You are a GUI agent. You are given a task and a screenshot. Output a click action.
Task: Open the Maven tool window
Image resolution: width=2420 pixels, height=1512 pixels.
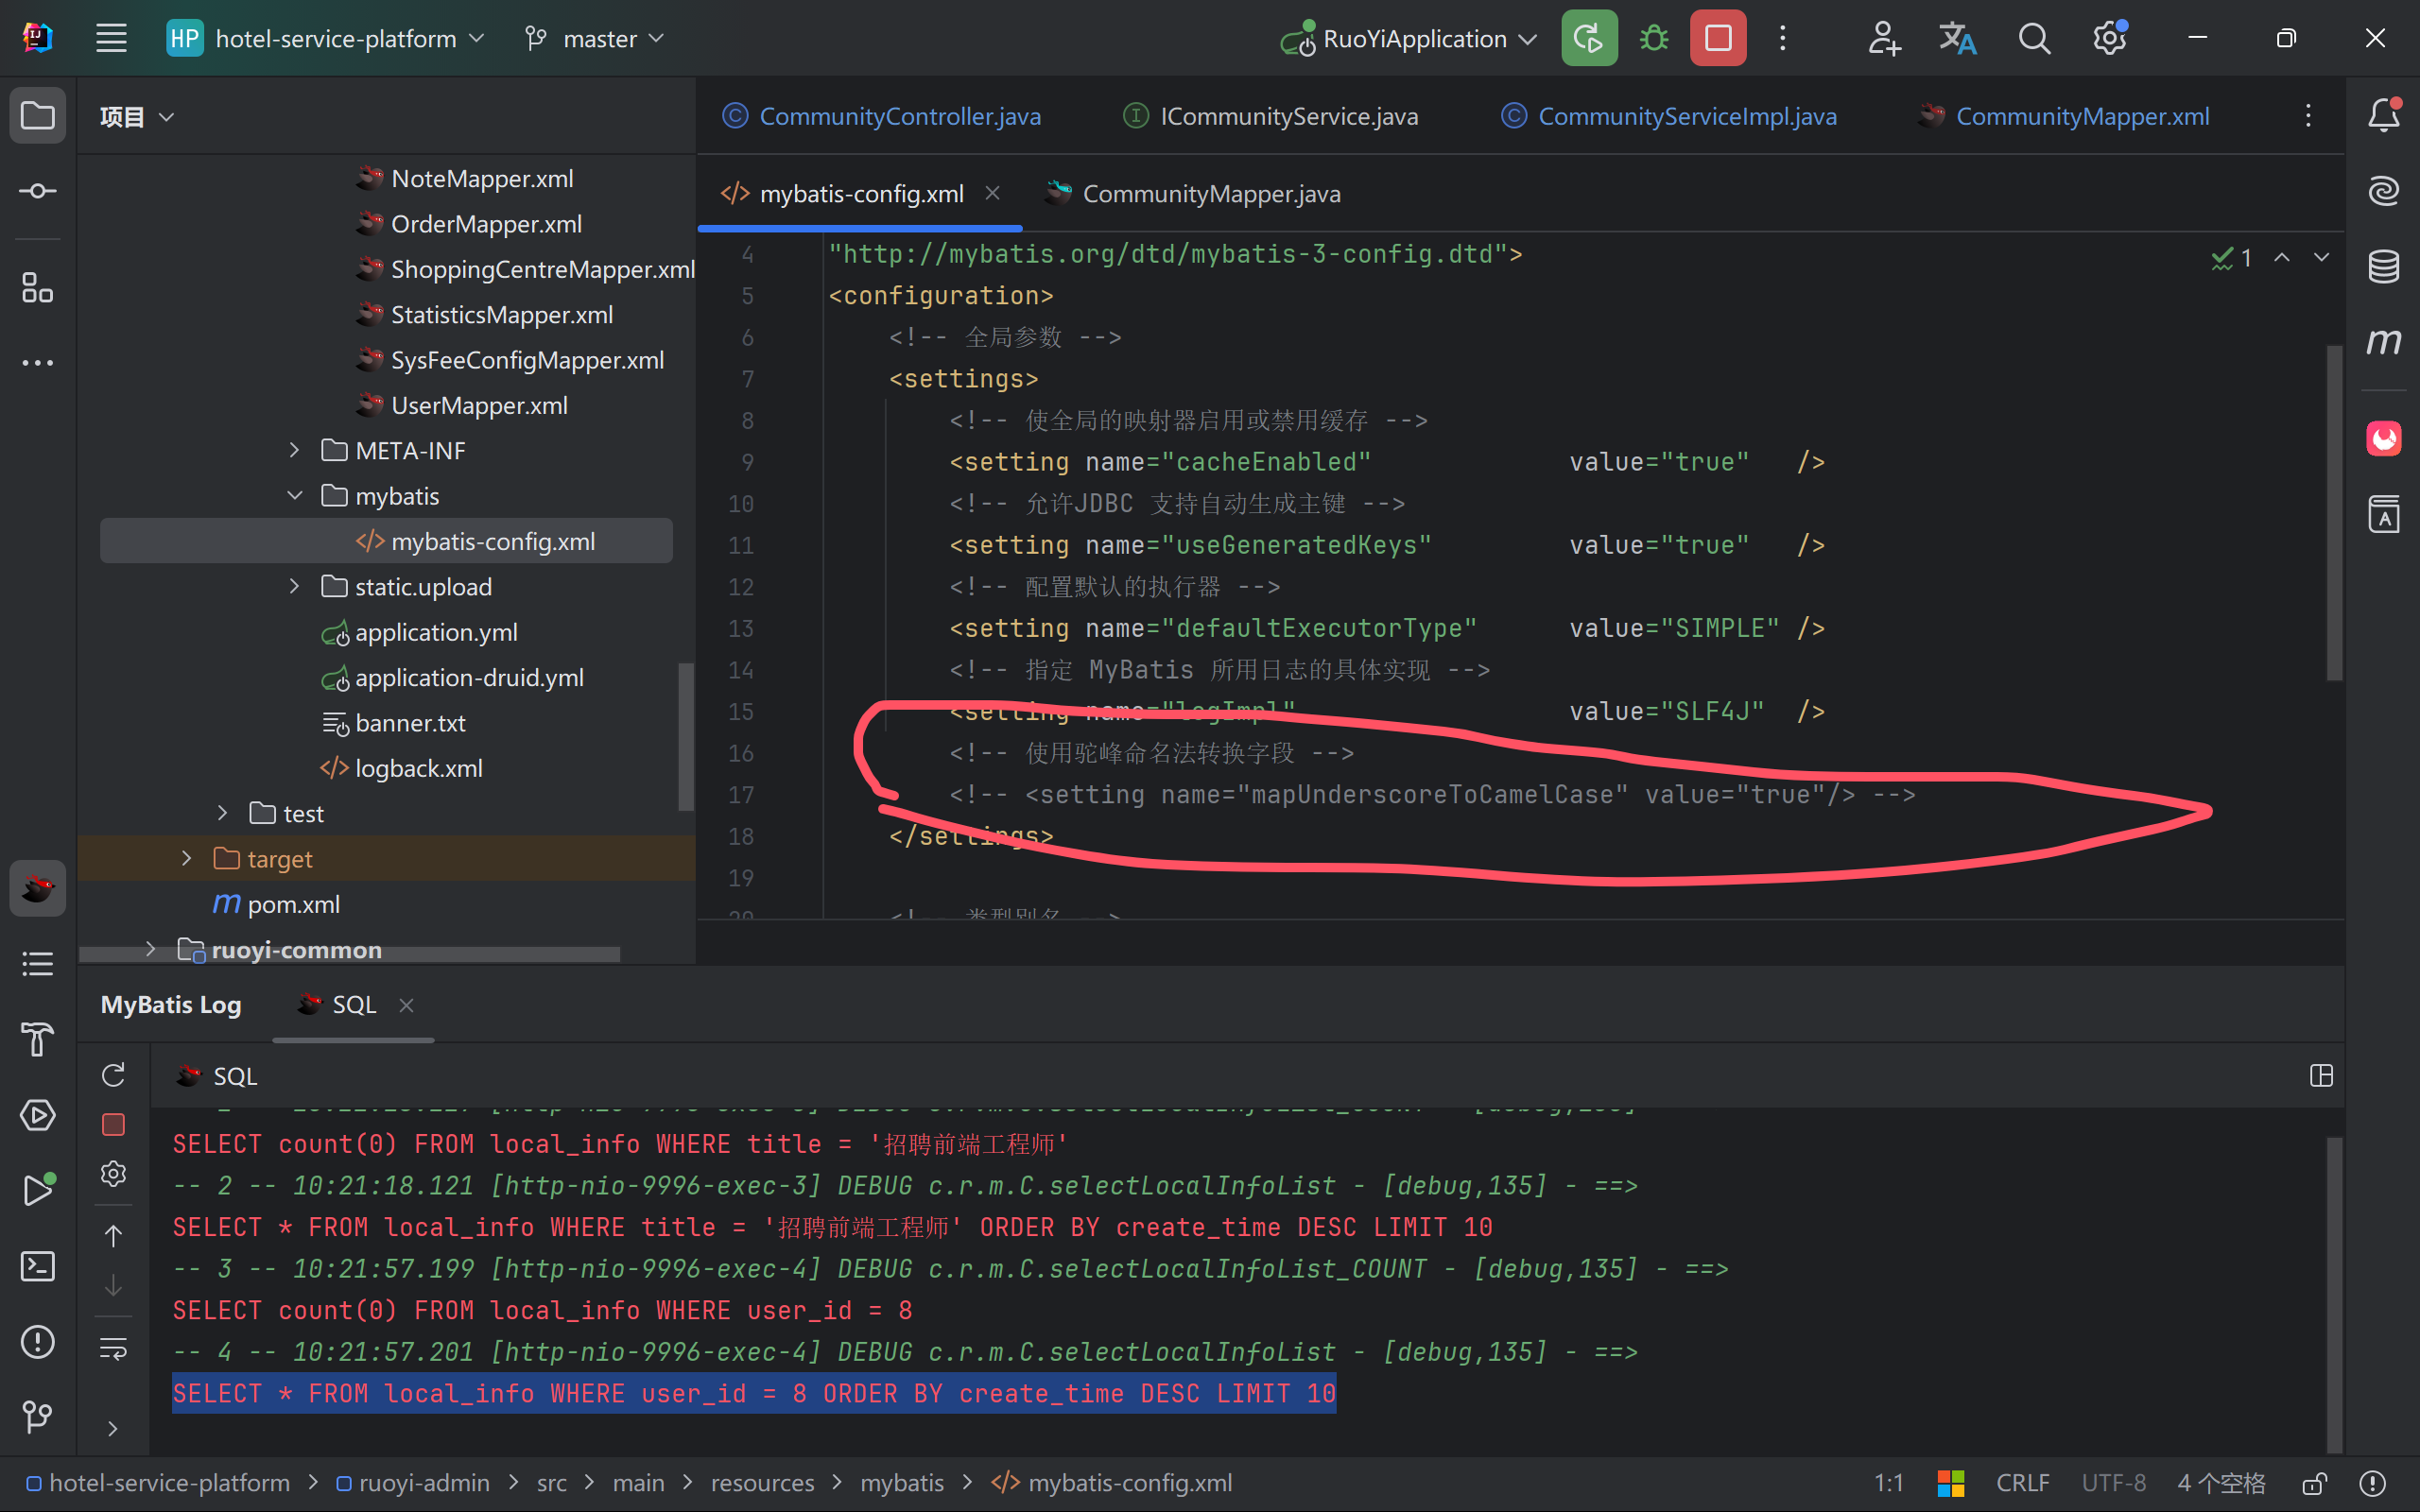click(2383, 342)
